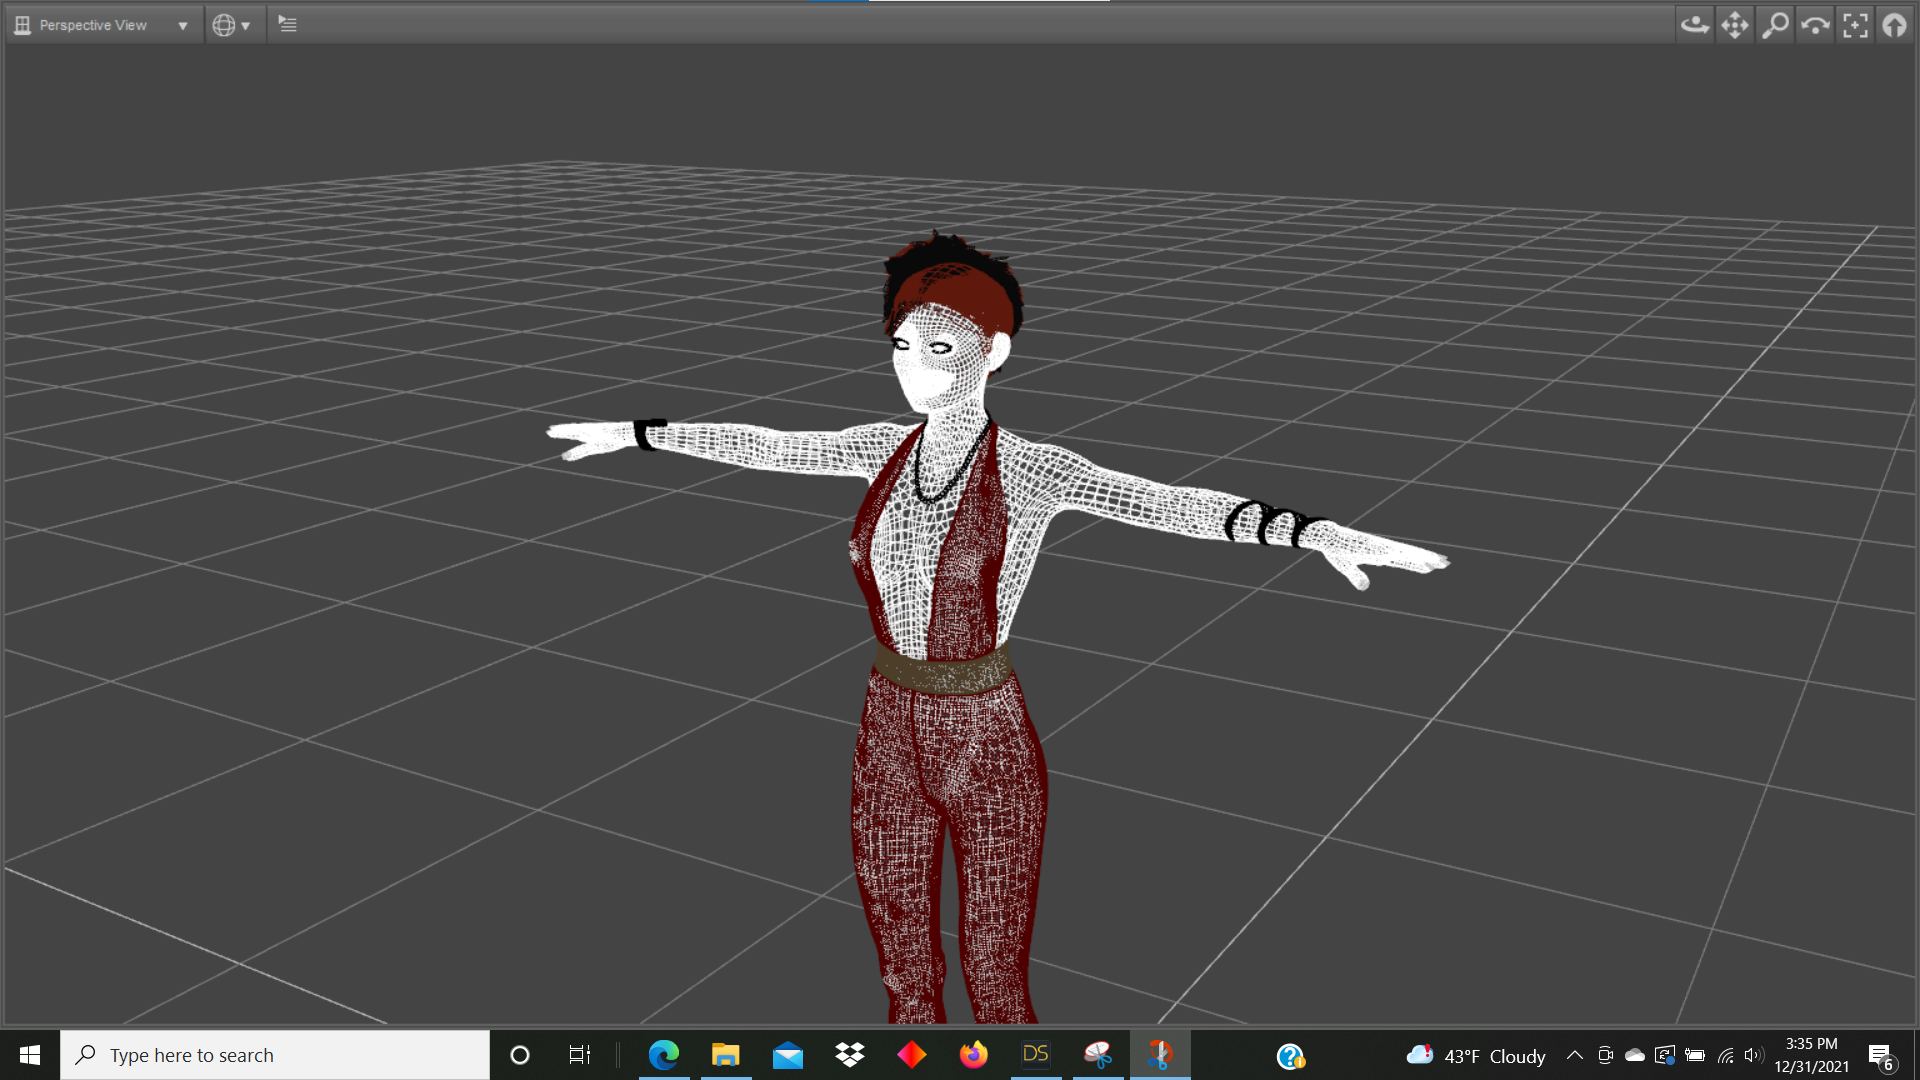Activate the camera Zoom magnifier tool

pos(1775,24)
